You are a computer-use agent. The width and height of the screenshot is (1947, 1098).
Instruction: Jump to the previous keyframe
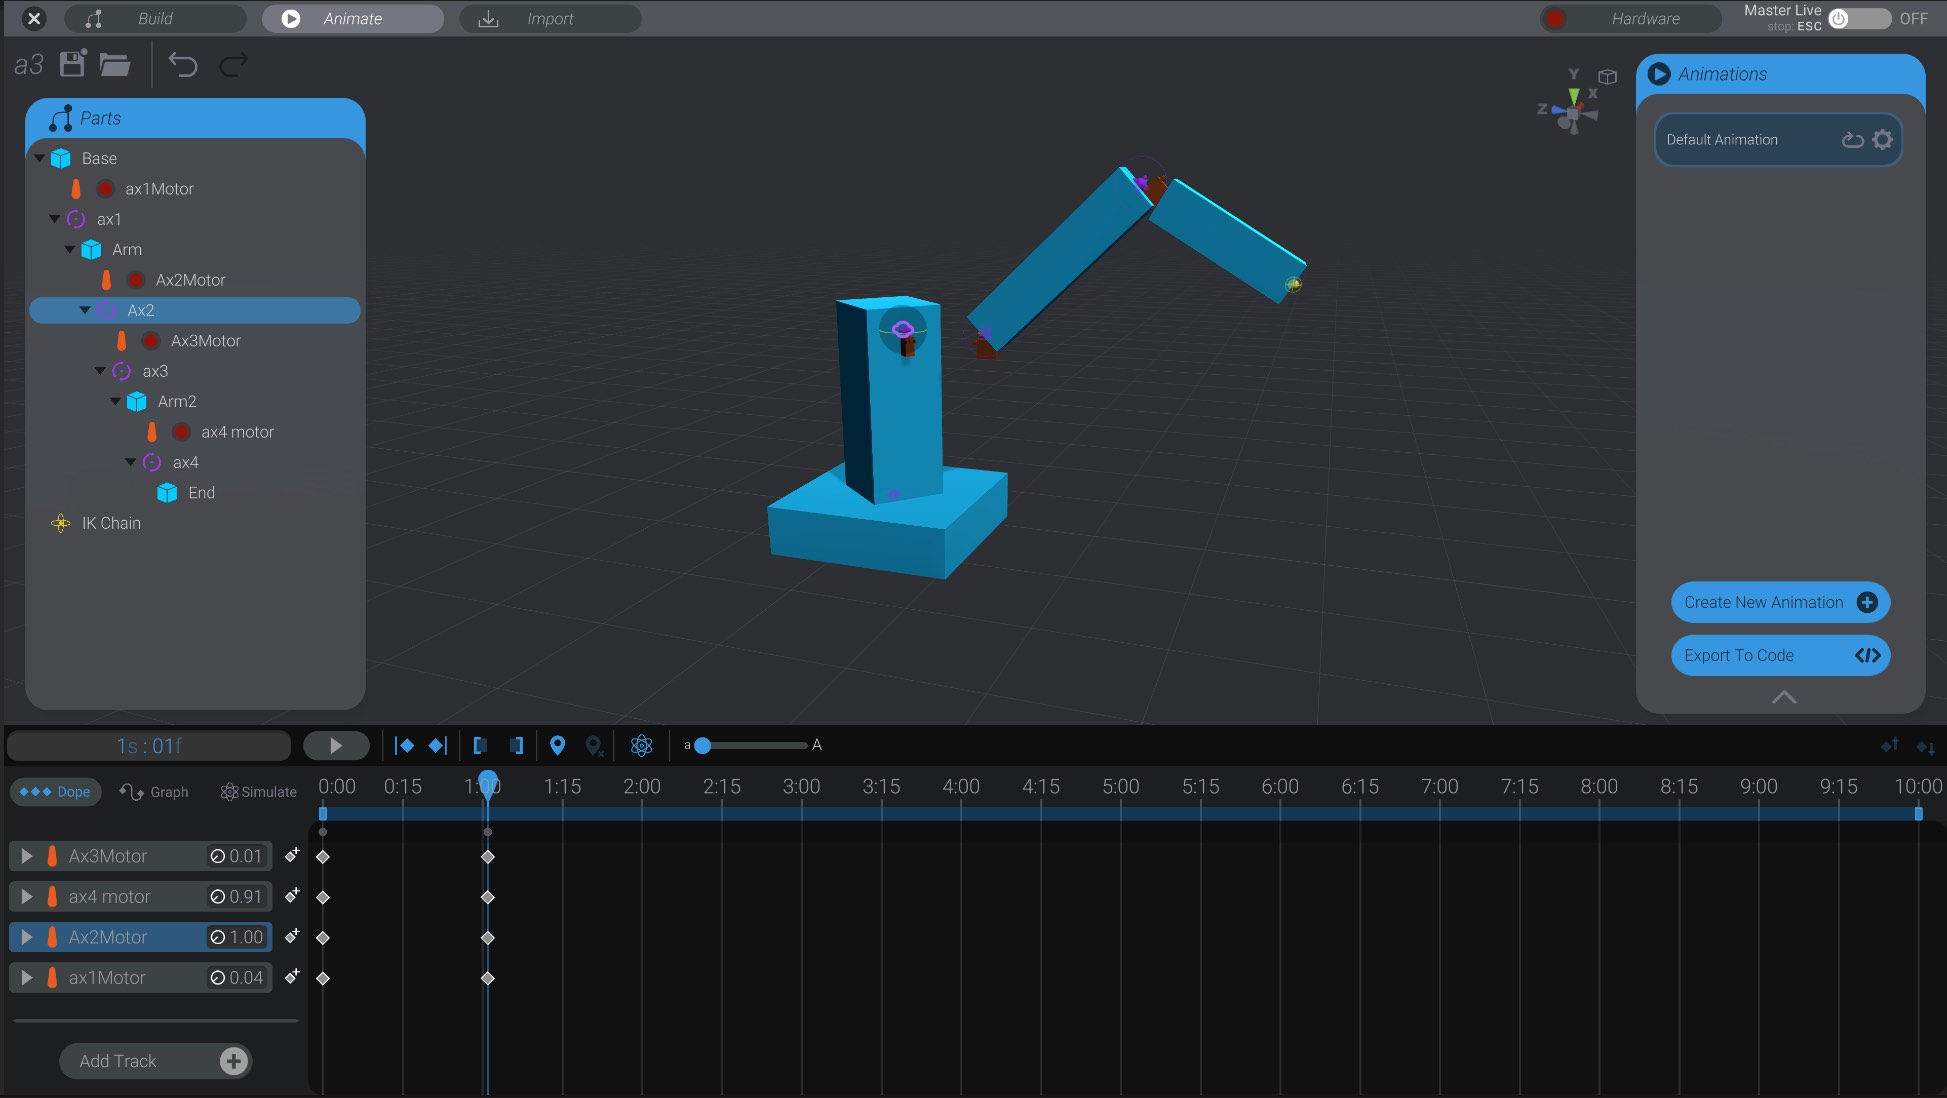point(404,745)
